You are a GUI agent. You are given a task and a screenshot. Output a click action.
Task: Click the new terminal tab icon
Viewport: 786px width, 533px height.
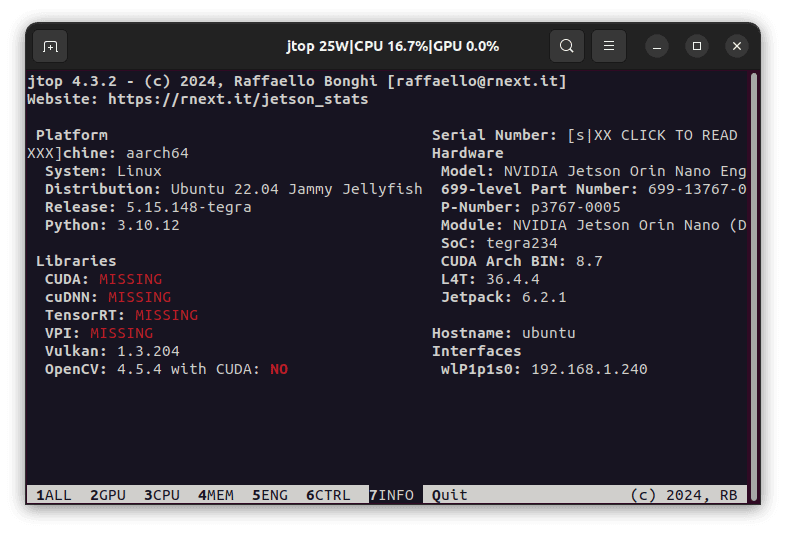[50, 46]
